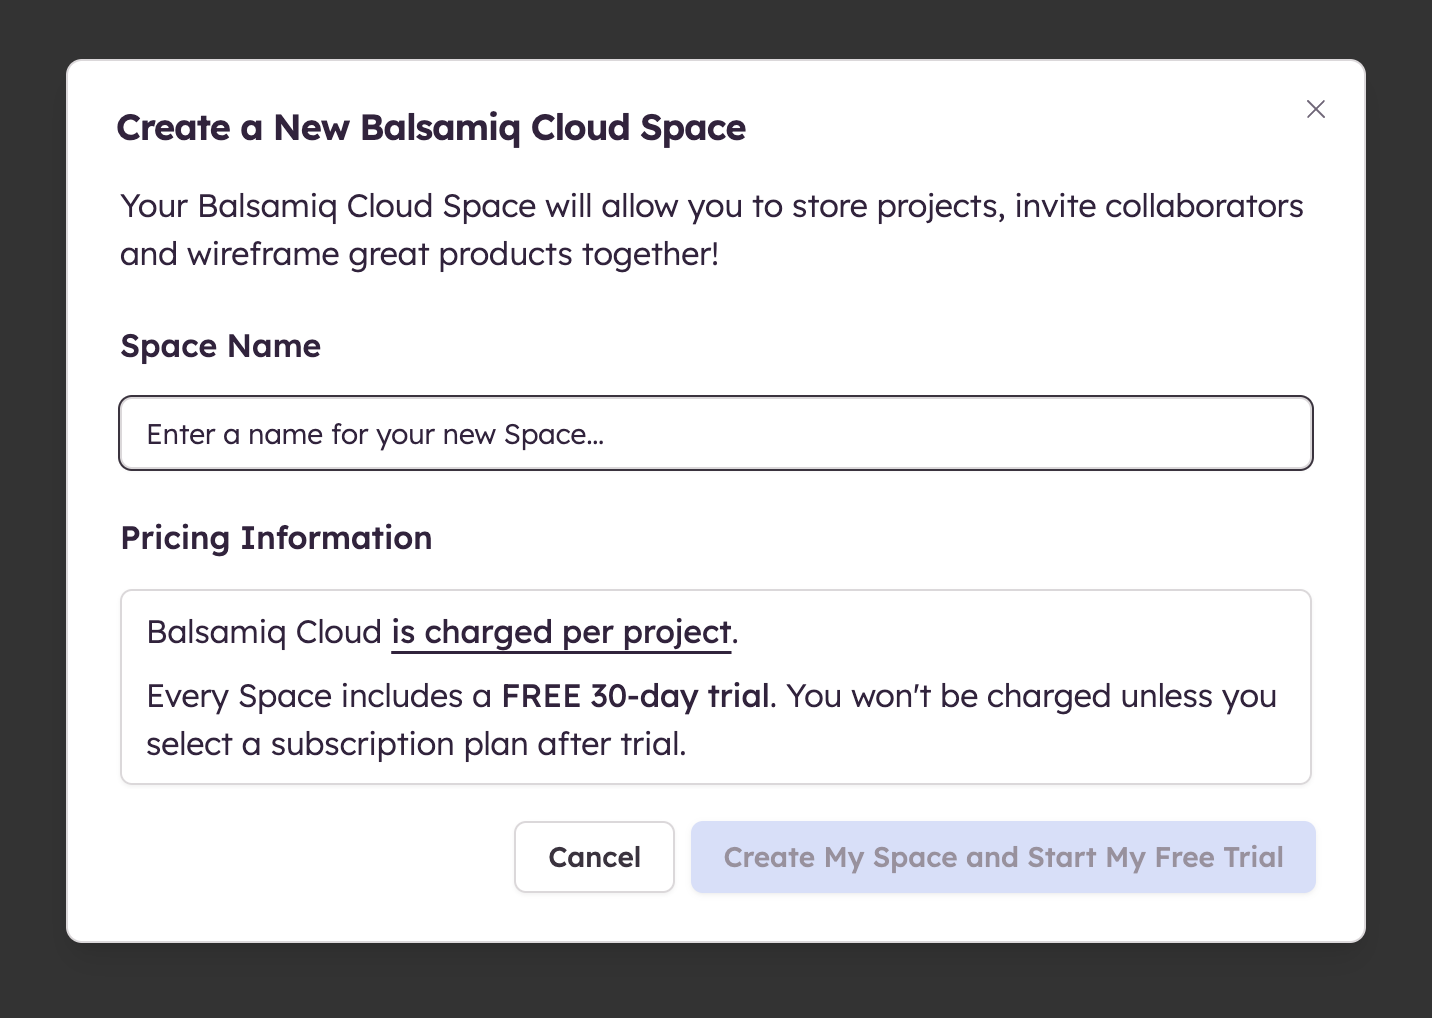
Task: Click the 'Every Space includes a' text
Action: (x=319, y=696)
